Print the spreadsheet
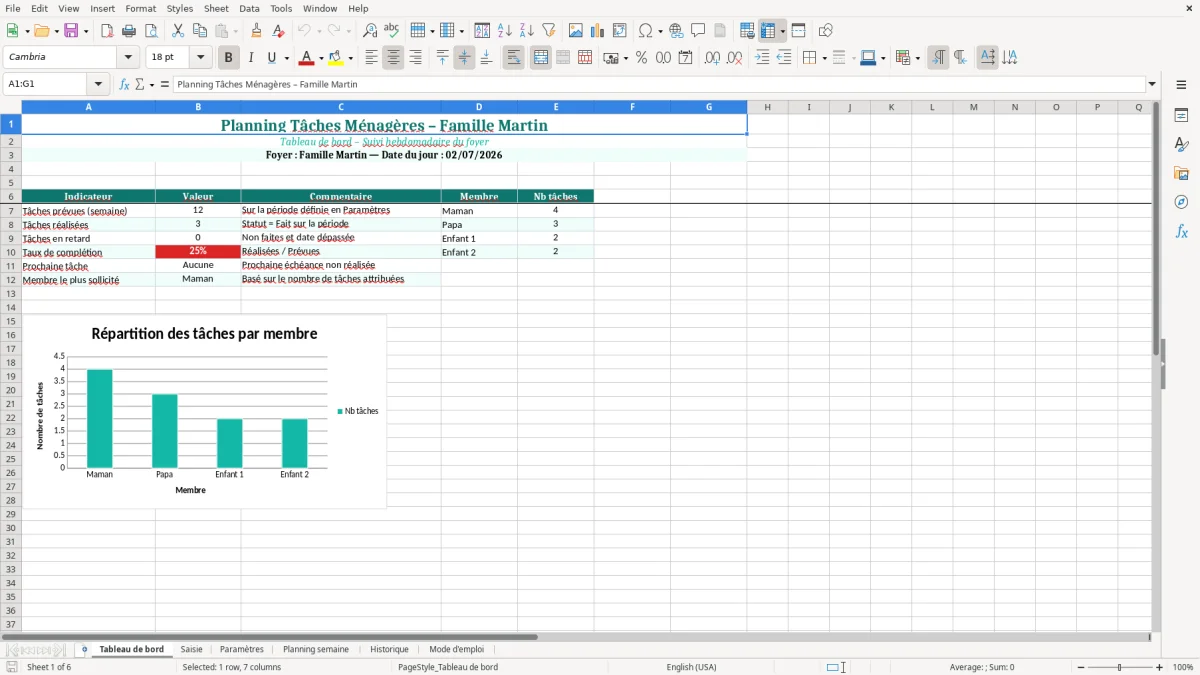This screenshot has height=675, width=1200. click(129, 31)
